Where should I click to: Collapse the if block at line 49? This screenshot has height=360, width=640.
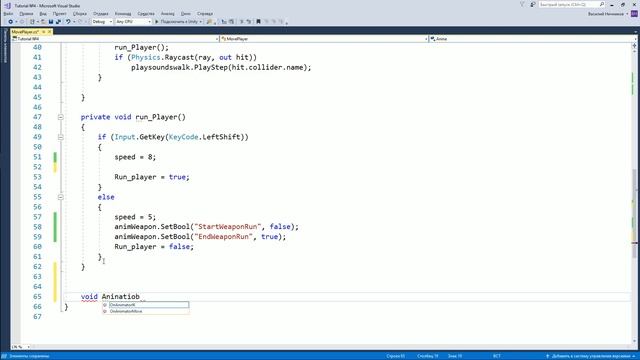tap(60, 137)
